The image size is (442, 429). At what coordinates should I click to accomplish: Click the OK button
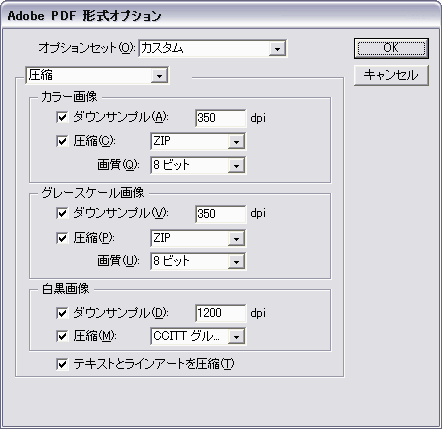point(391,48)
